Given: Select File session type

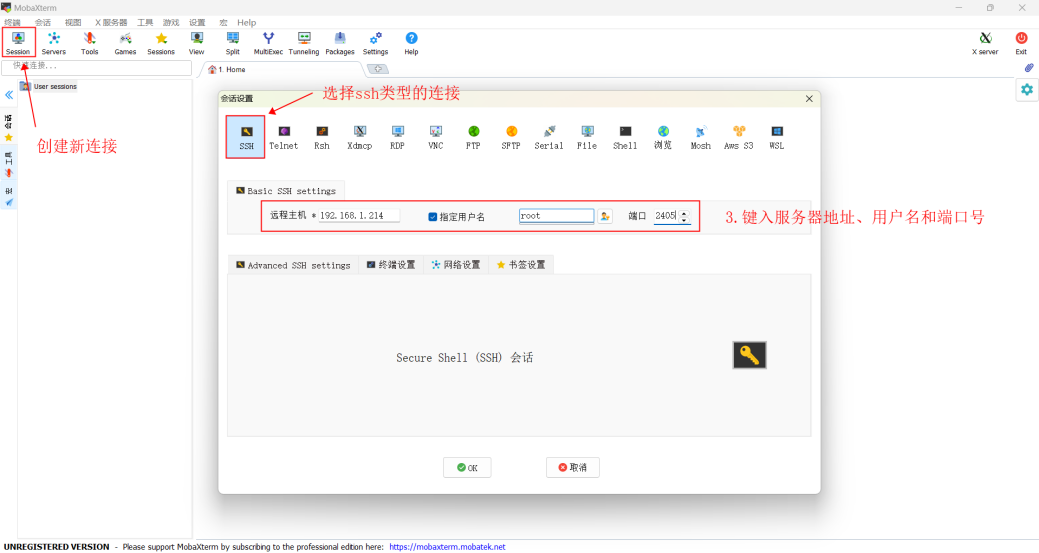Looking at the screenshot, I should tap(587, 138).
